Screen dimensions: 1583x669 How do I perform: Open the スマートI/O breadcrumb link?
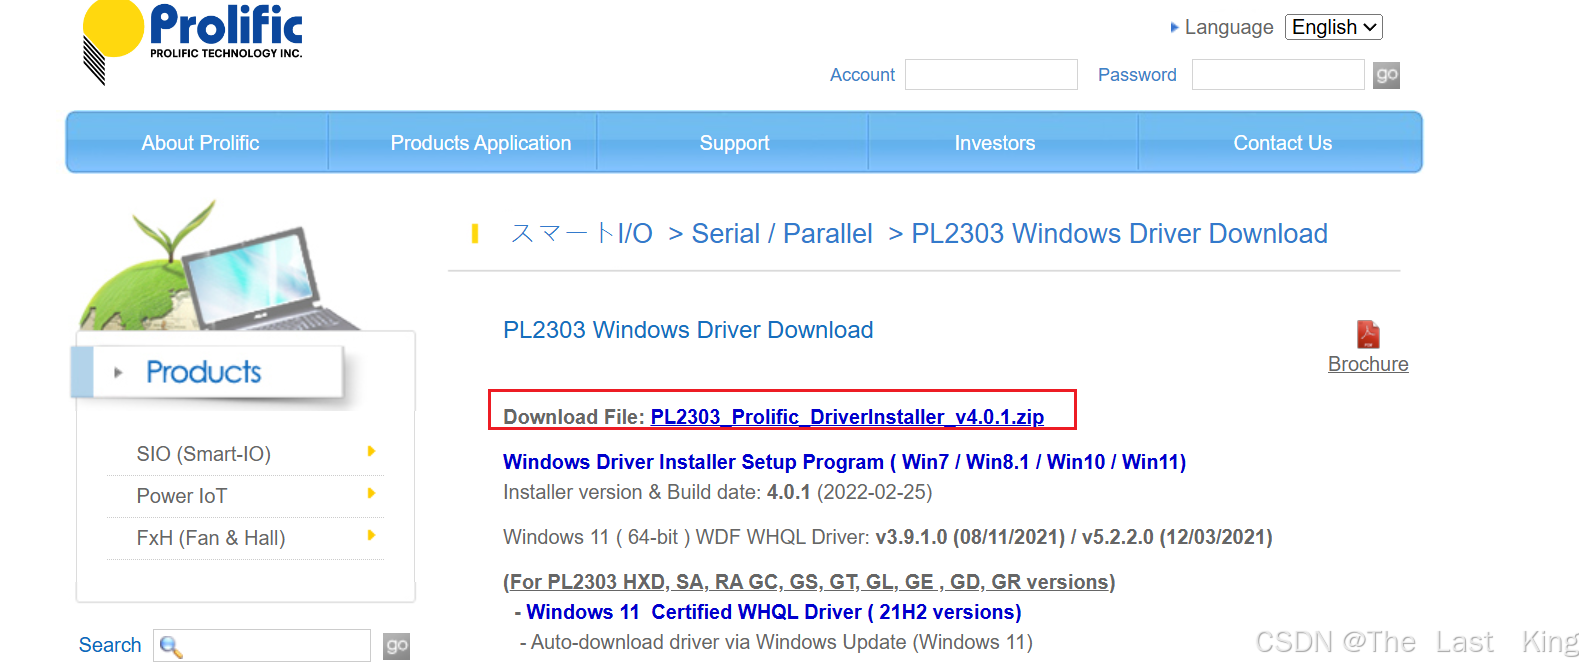(581, 234)
